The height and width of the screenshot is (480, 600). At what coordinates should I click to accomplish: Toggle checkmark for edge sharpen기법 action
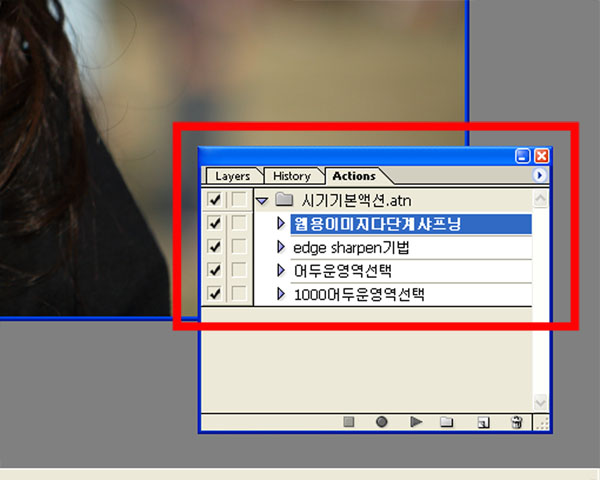tap(214, 247)
